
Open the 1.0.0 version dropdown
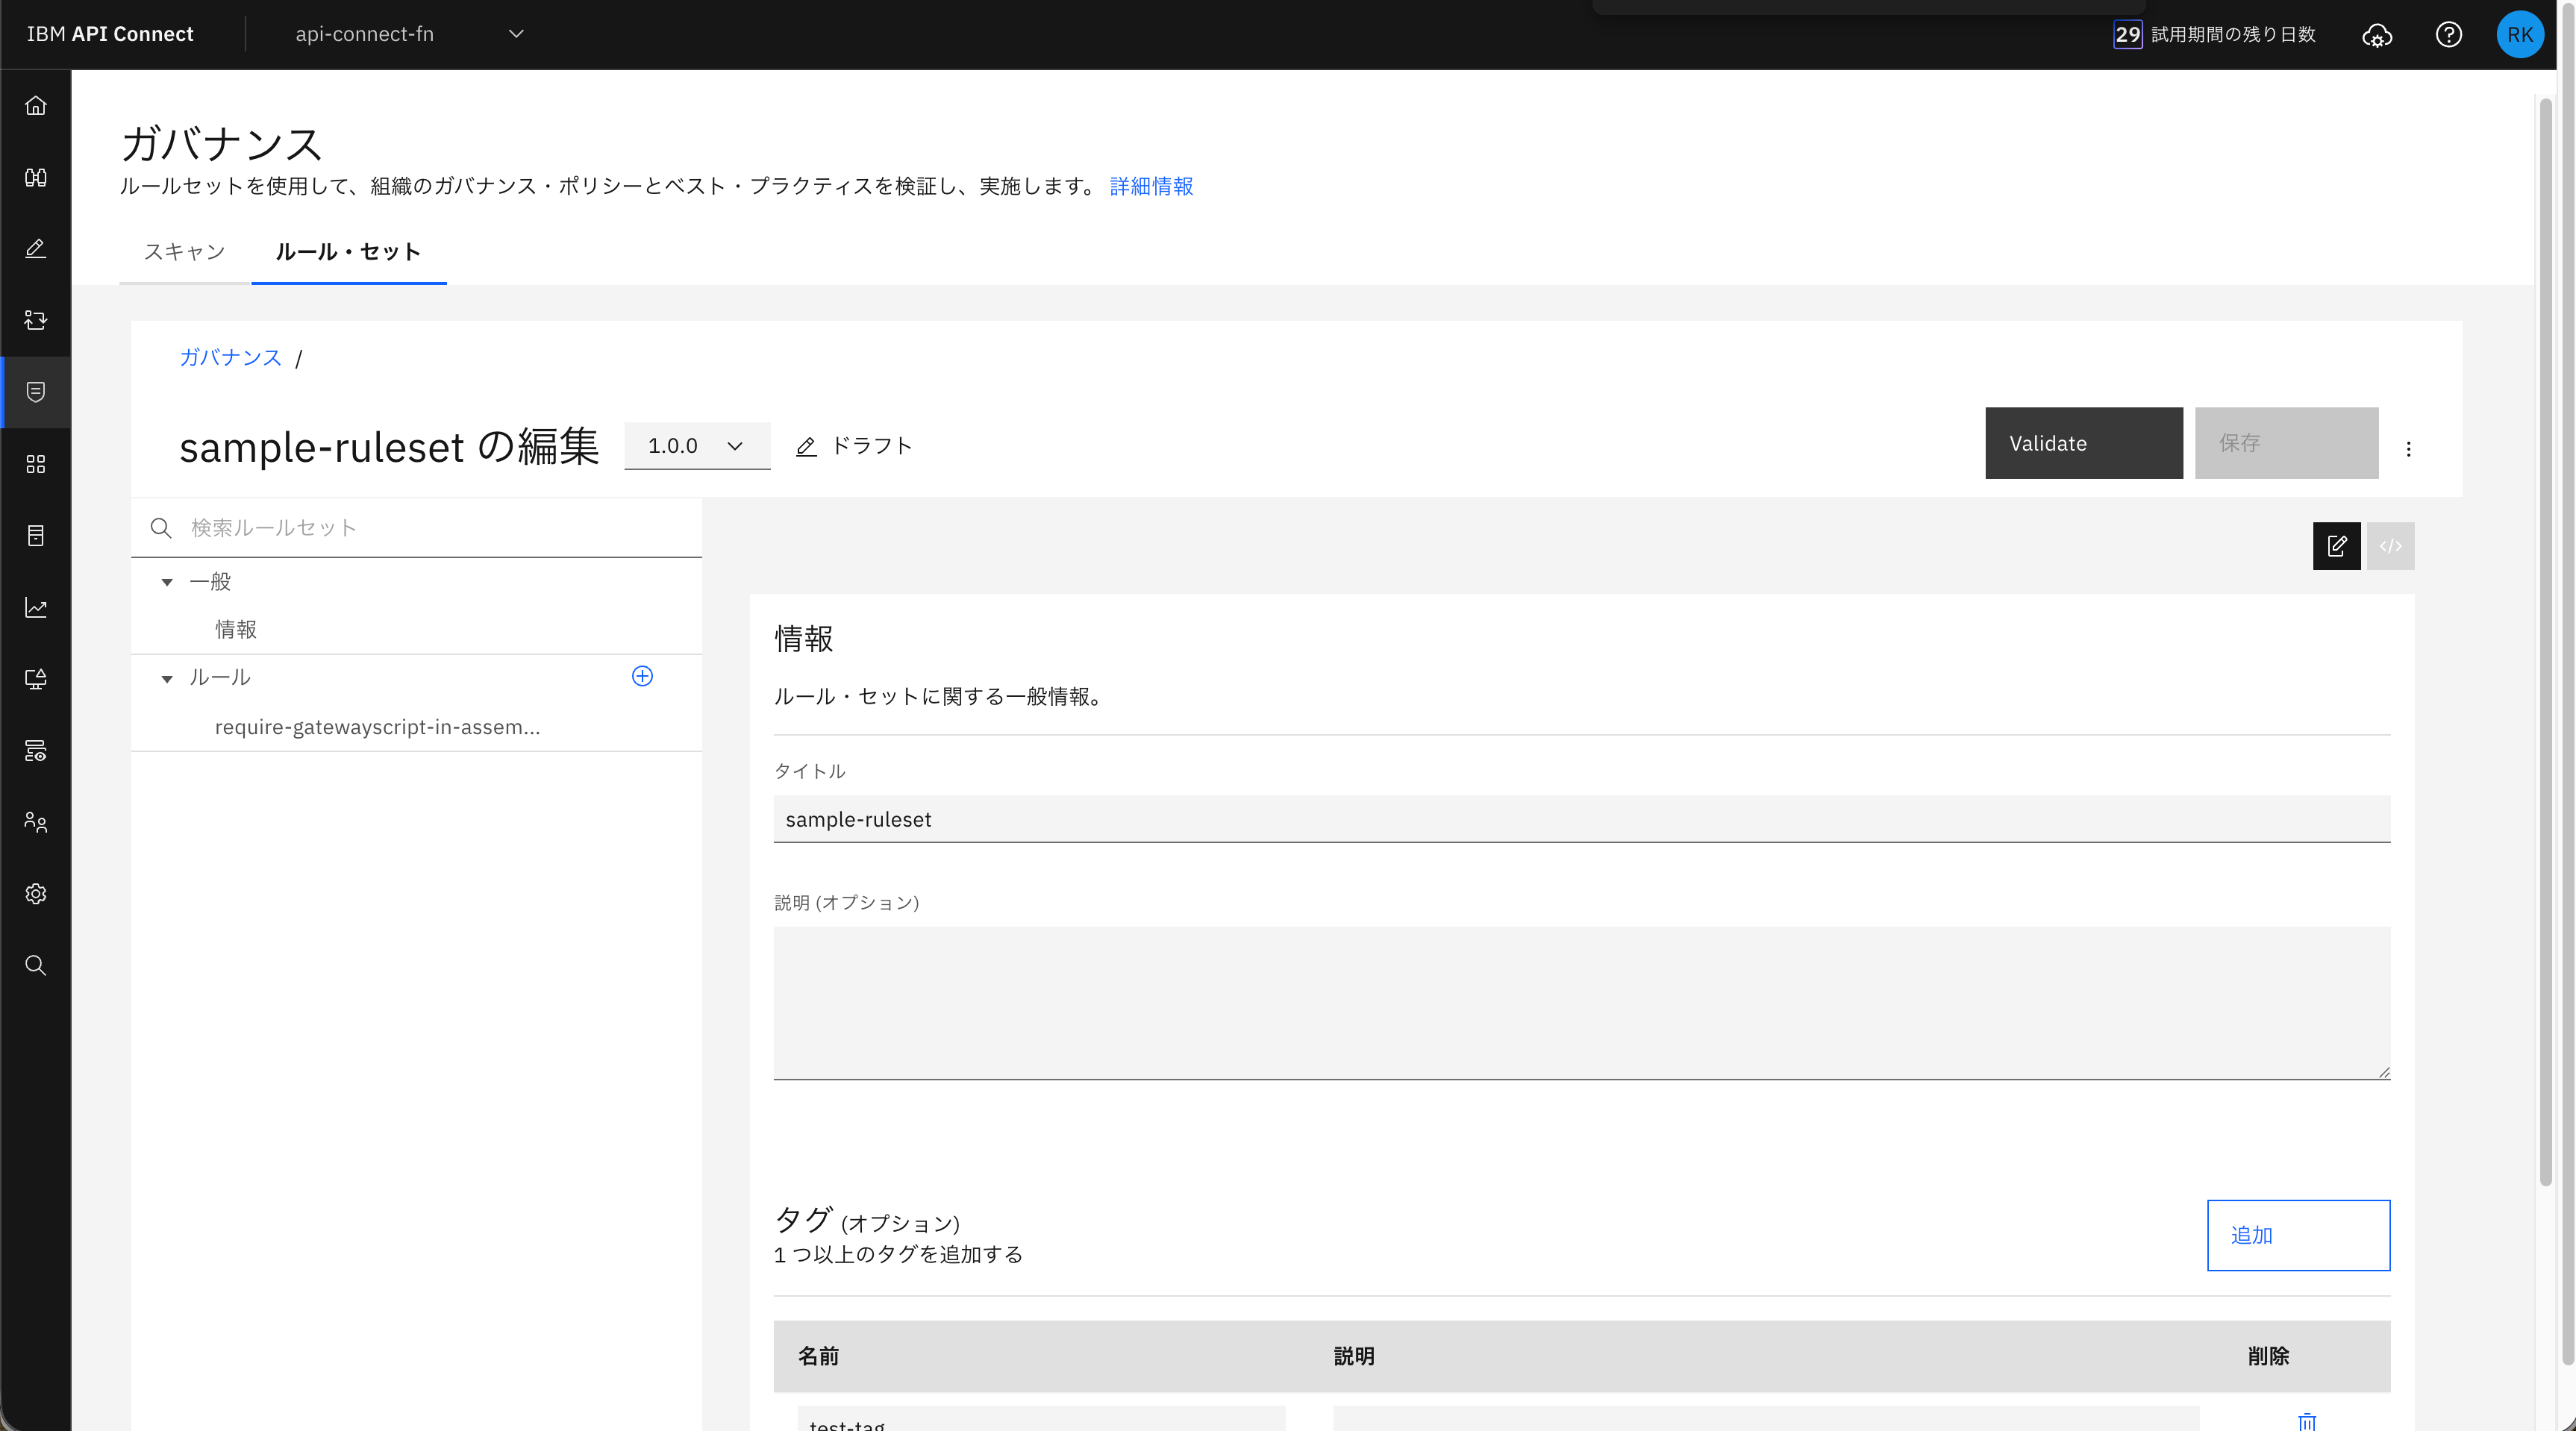click(696, 446)
